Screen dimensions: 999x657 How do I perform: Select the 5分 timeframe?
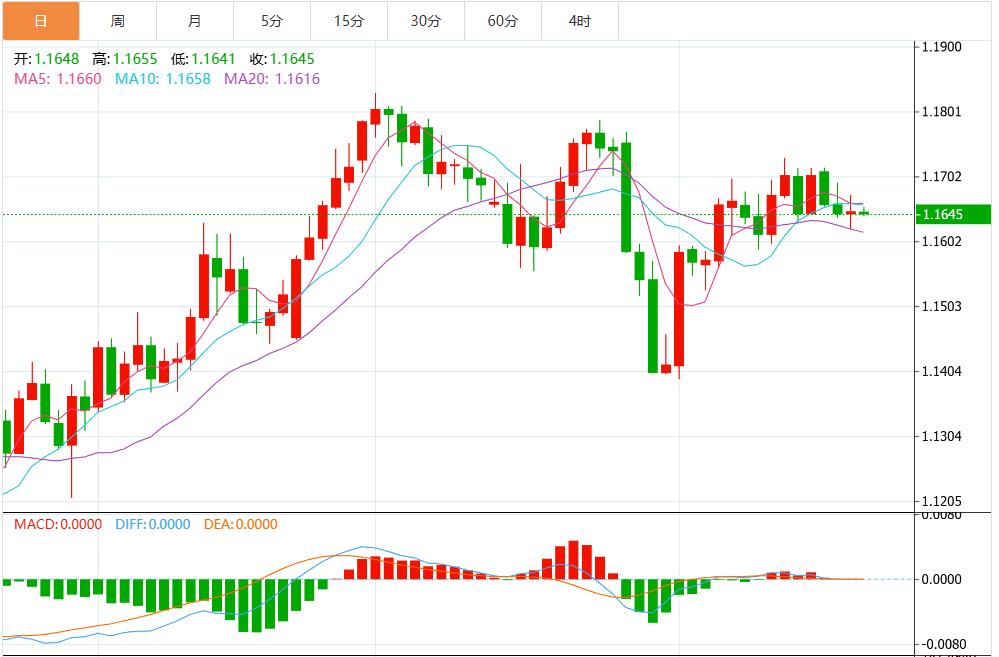click(272, 20)
